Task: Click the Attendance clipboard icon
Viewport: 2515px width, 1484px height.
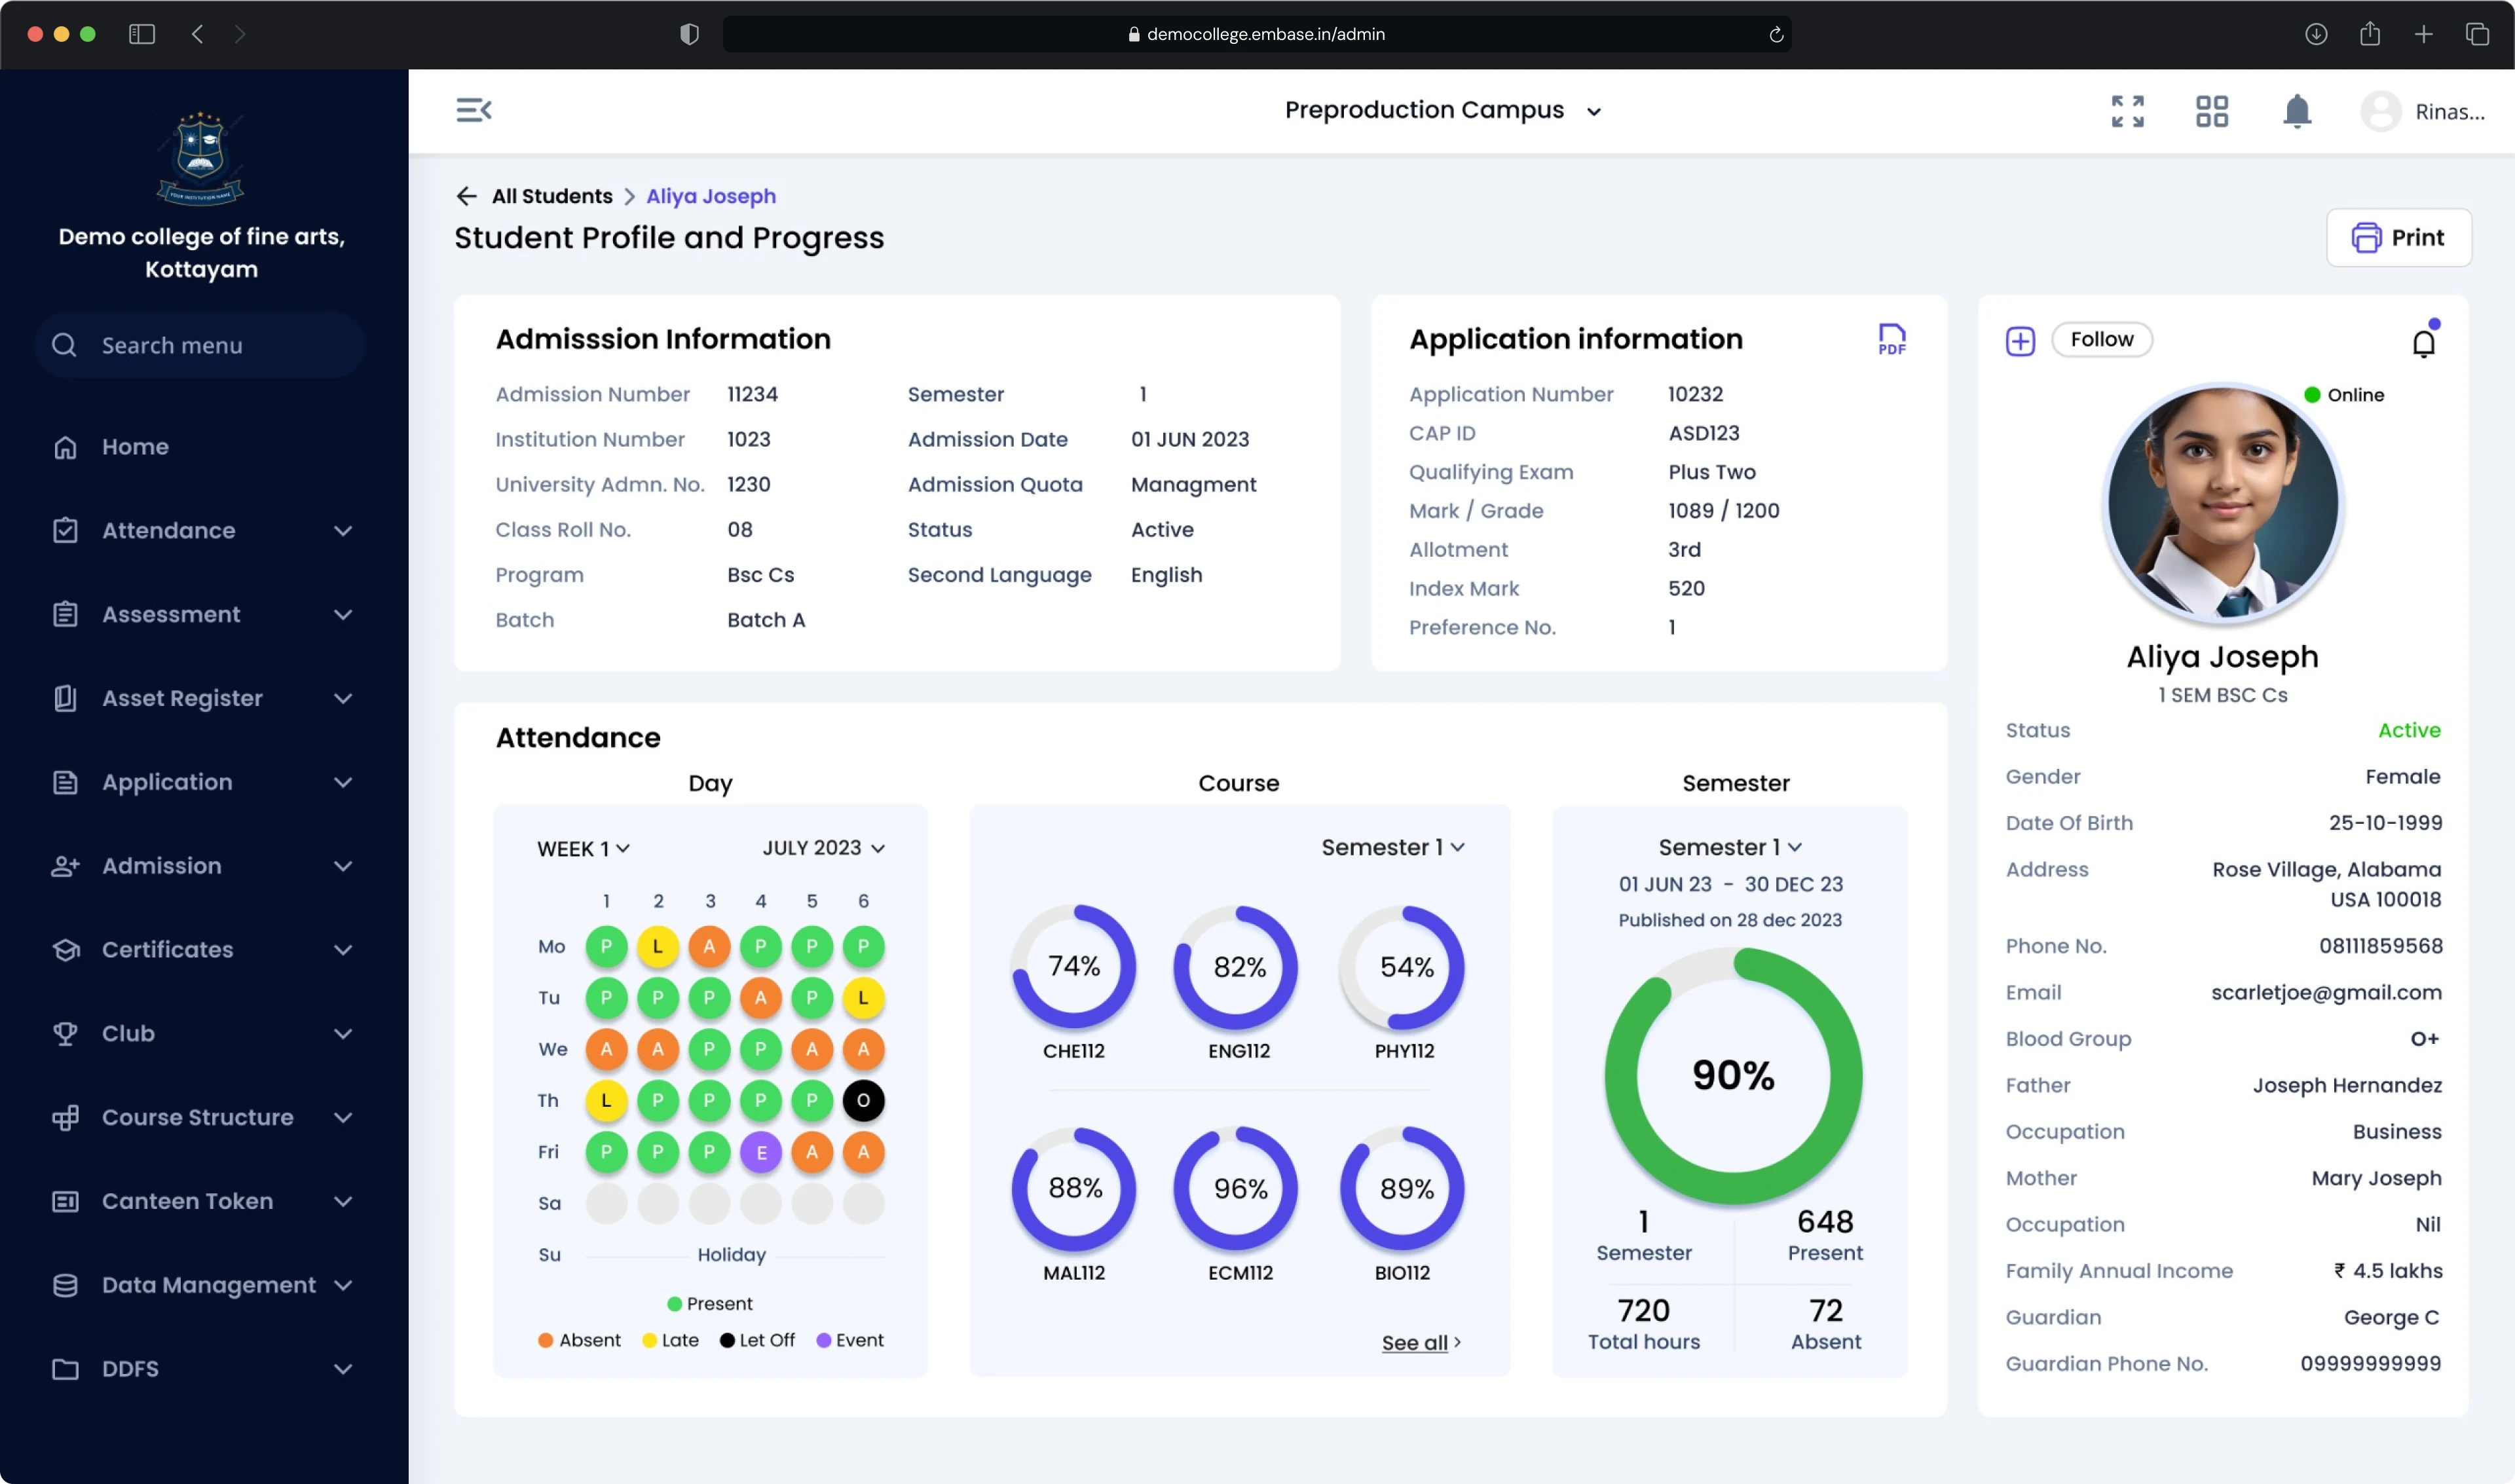Action: (x=65, y=531)
